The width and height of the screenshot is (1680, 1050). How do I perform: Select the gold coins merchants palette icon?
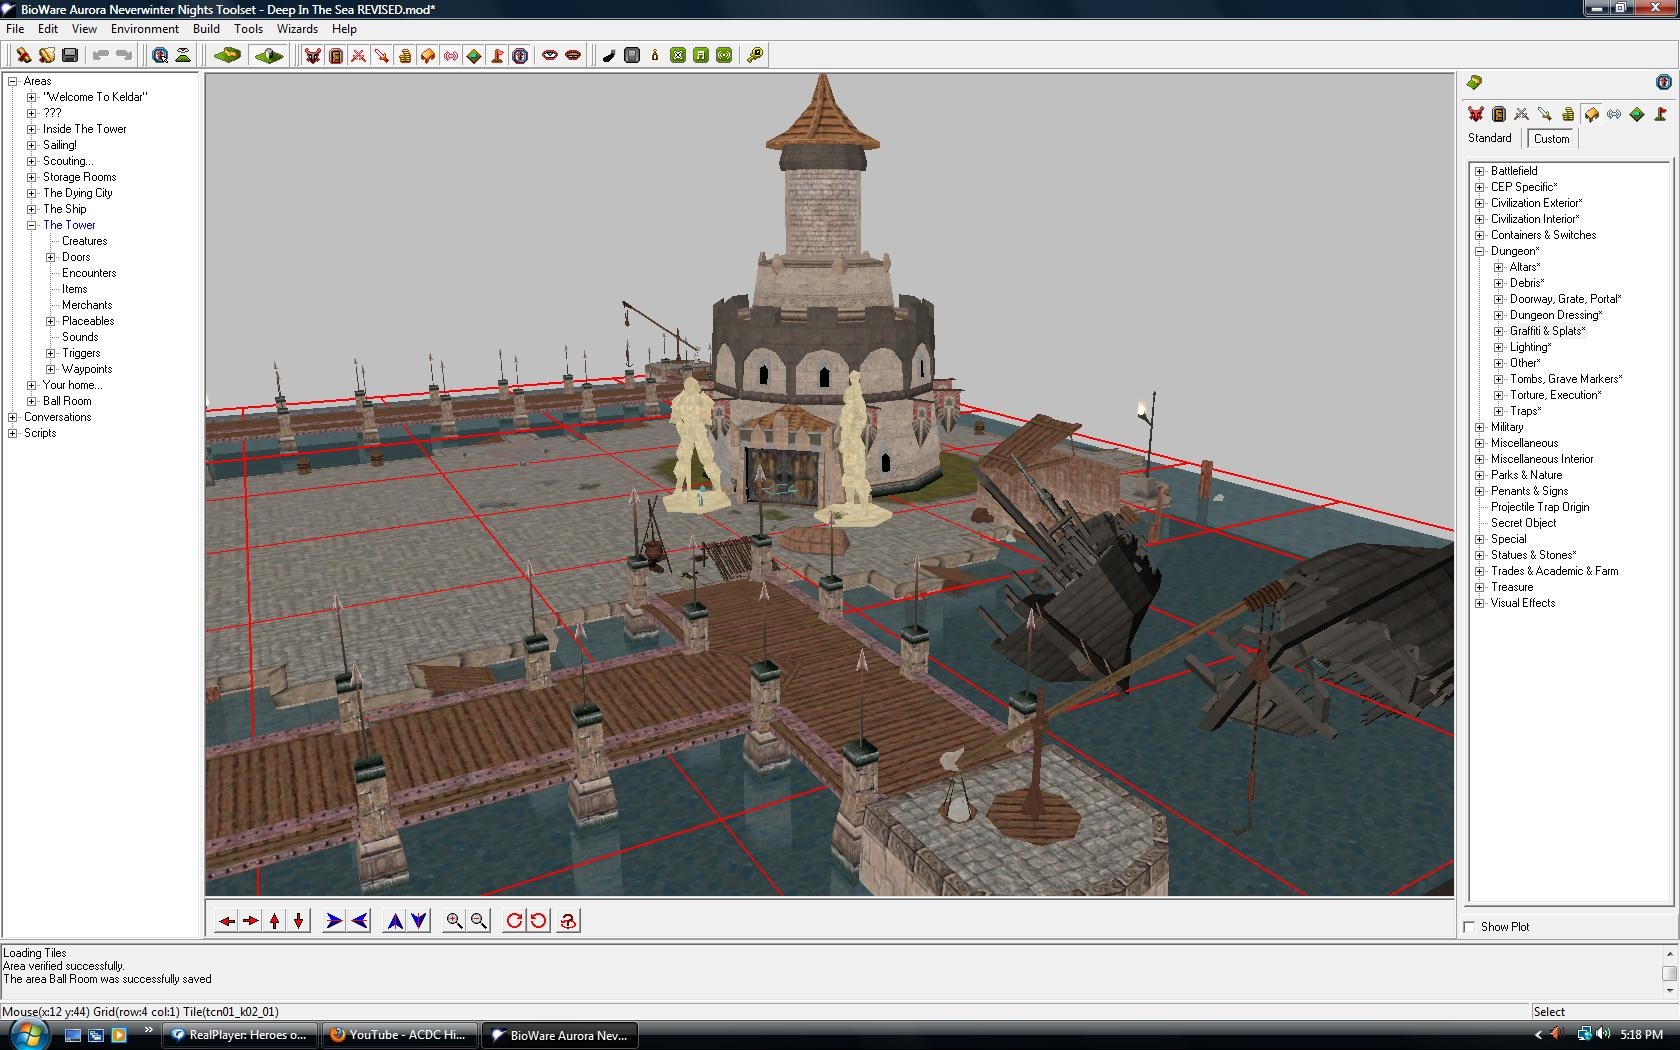coord(1568,114)
